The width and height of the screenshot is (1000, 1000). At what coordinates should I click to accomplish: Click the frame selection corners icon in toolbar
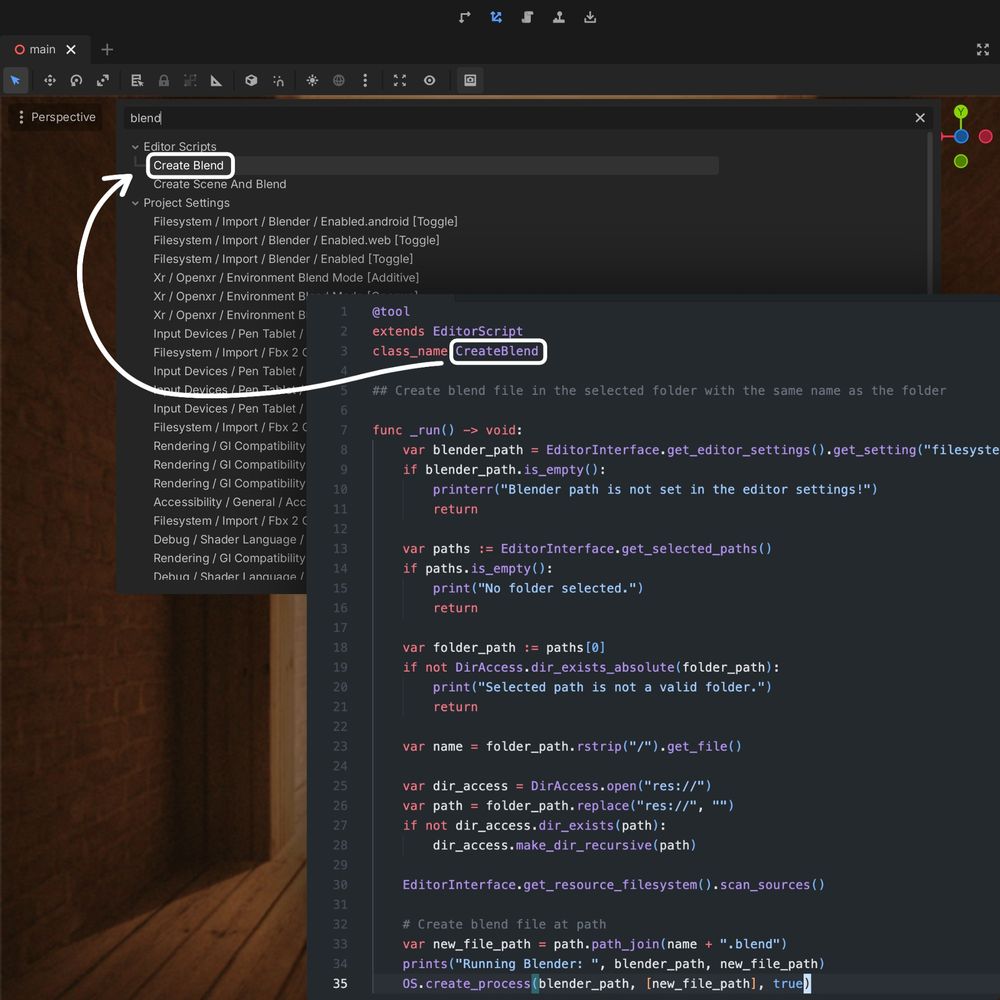tap(400, 80)
